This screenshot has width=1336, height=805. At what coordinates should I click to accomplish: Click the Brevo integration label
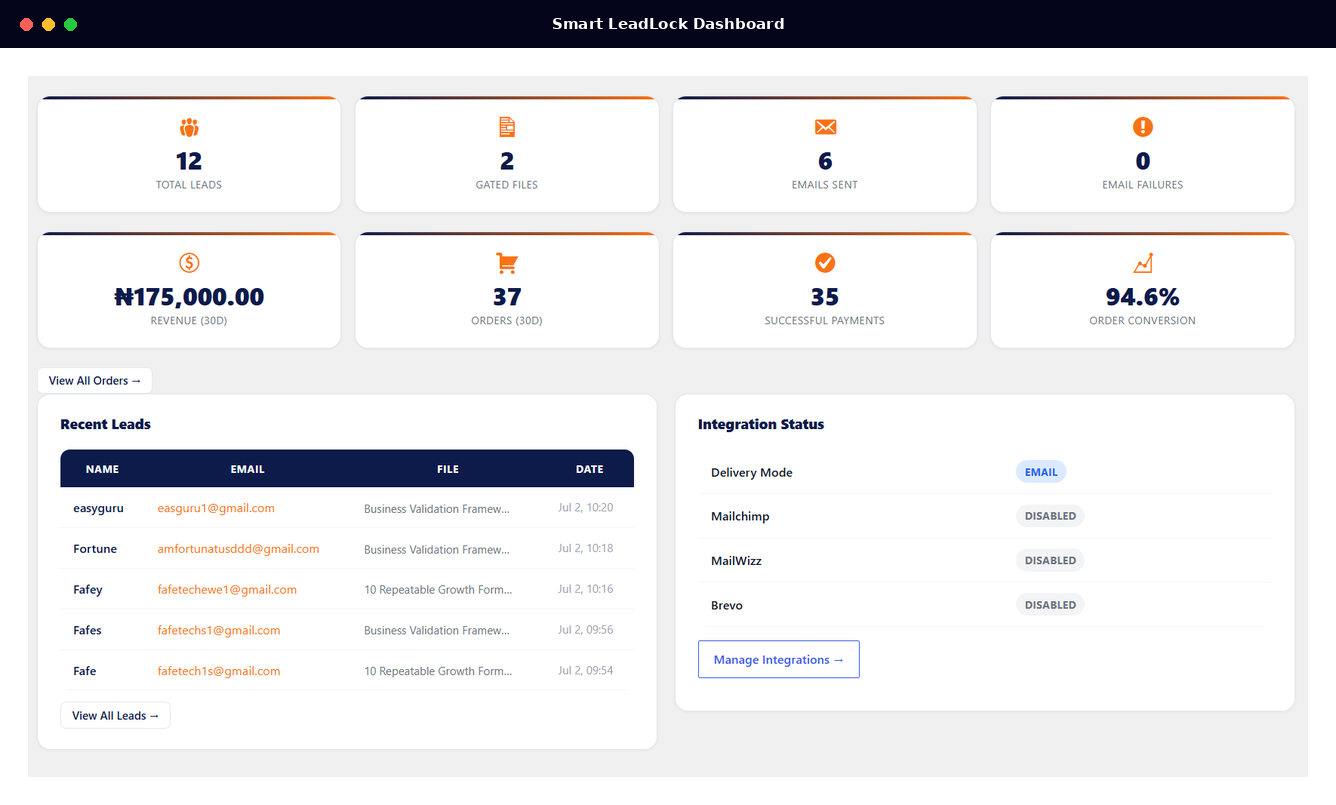(x=727, y=605)
